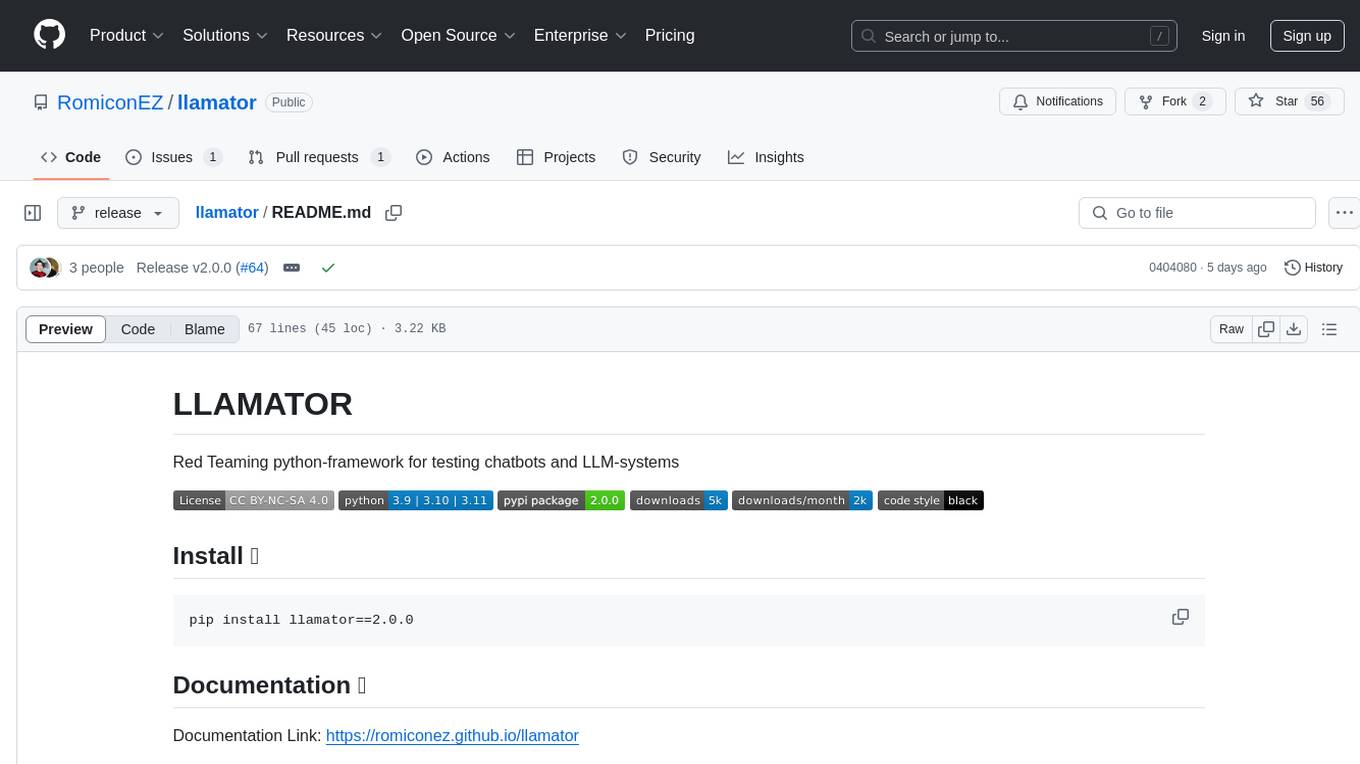Screen dimensions: 1360x764
Task: Open the Pricing page
Action: pyautogui.click(x=670, y=35)
